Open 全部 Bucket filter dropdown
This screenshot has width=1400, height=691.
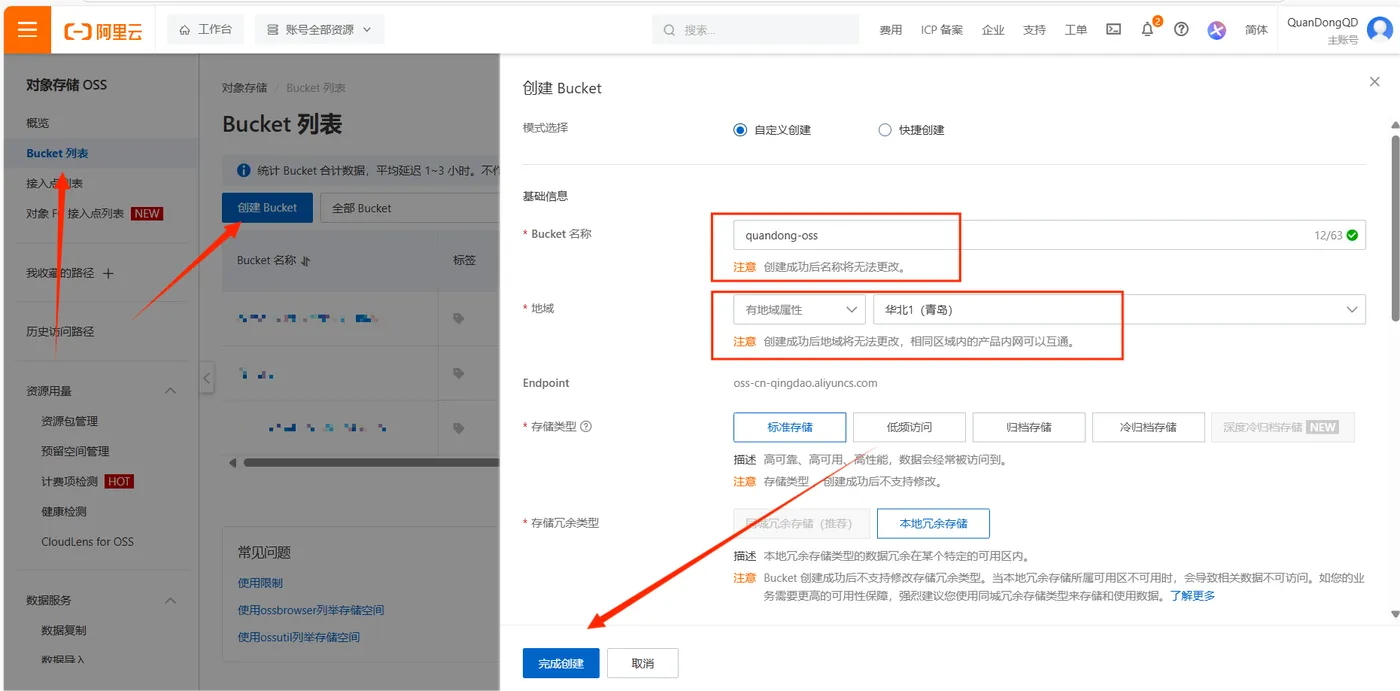pyautogui.click(x=410, y=208)
